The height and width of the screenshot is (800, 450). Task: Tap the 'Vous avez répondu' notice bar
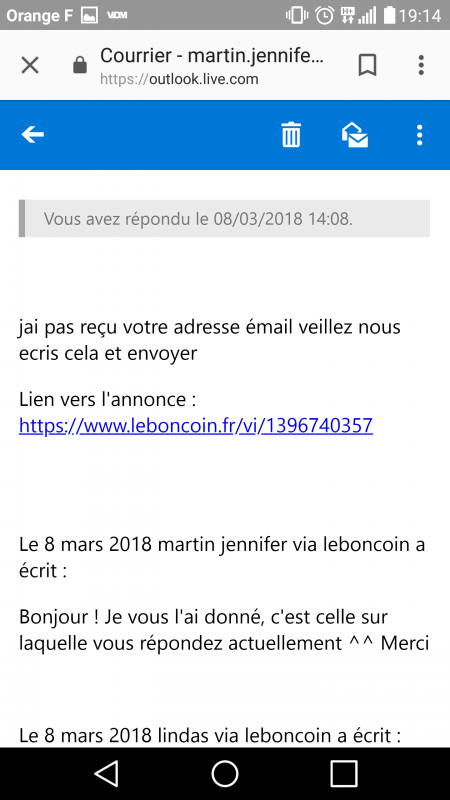coord(224,218)
